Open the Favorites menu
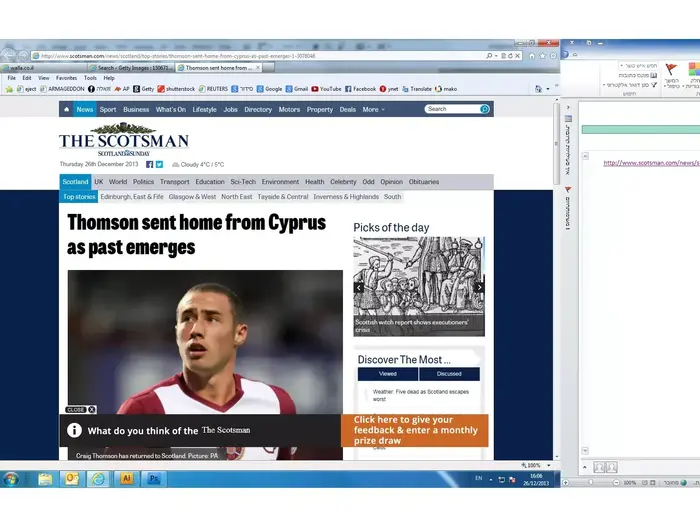 (67, 78)
